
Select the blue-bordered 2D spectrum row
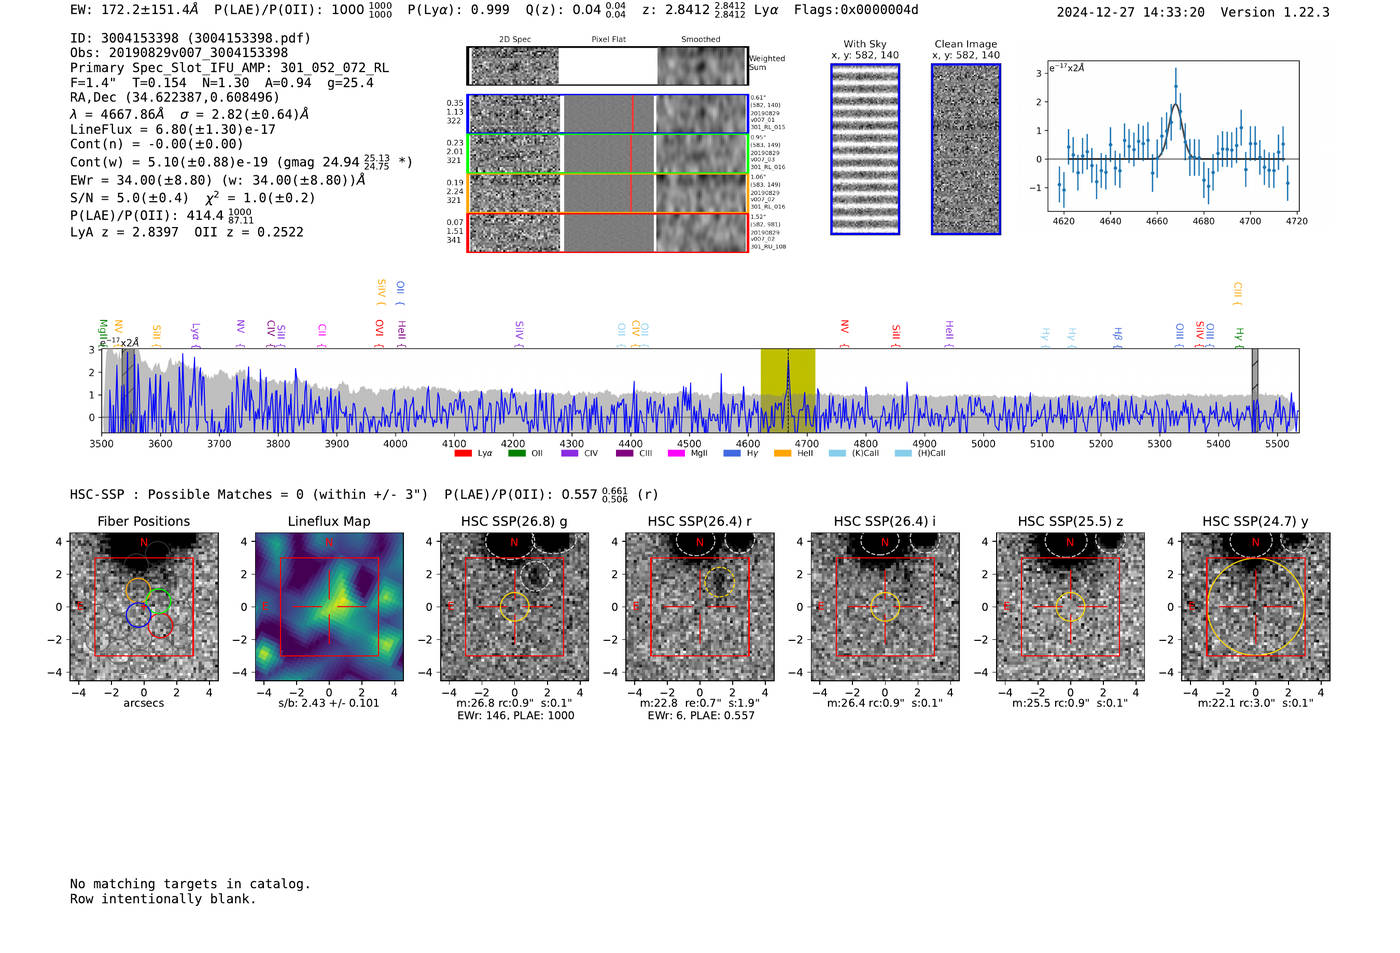(608, 114)
